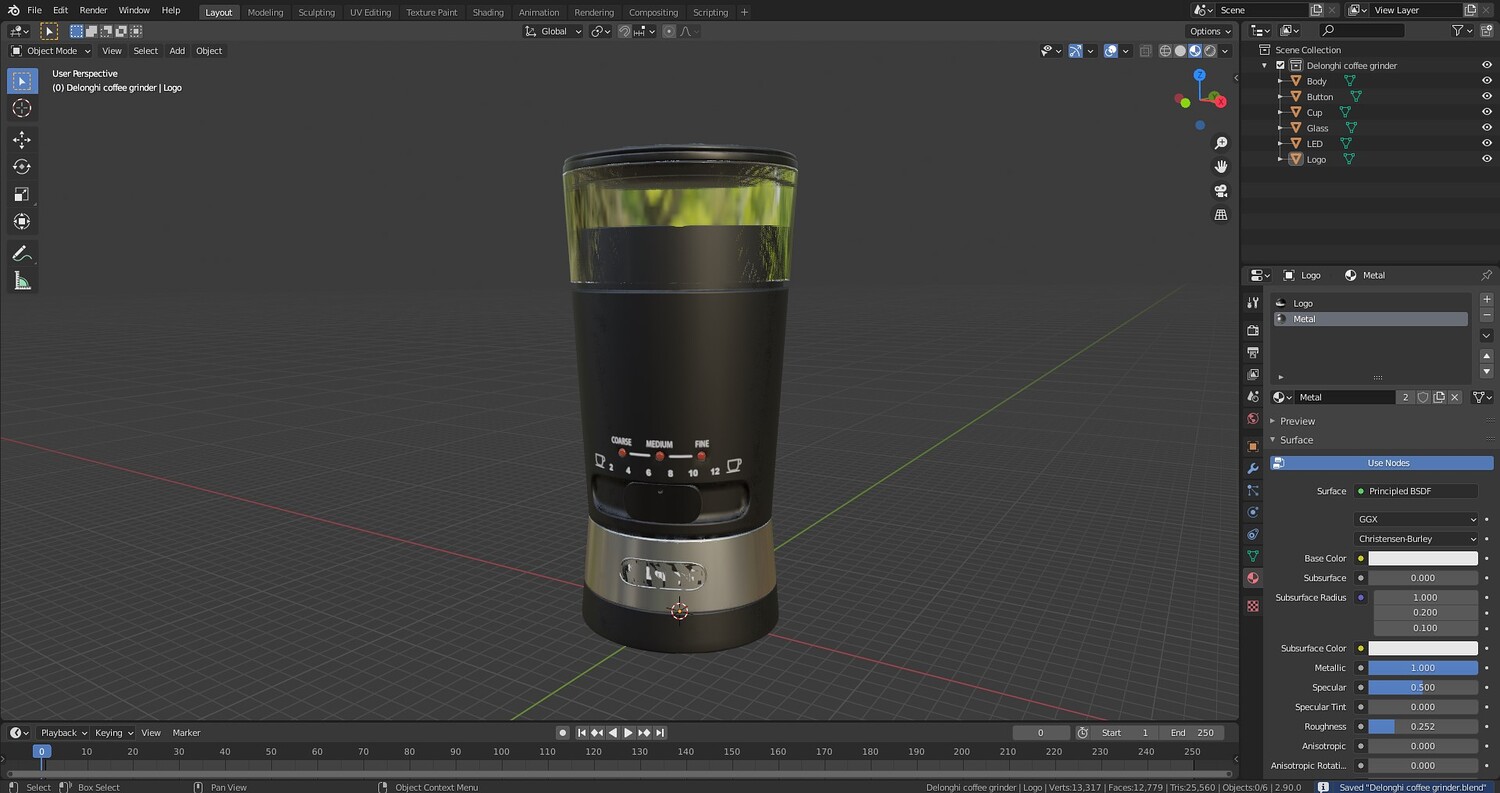Open the Output properties tab icon
Screen dimensions: 1500x793
coord(1253,352)
